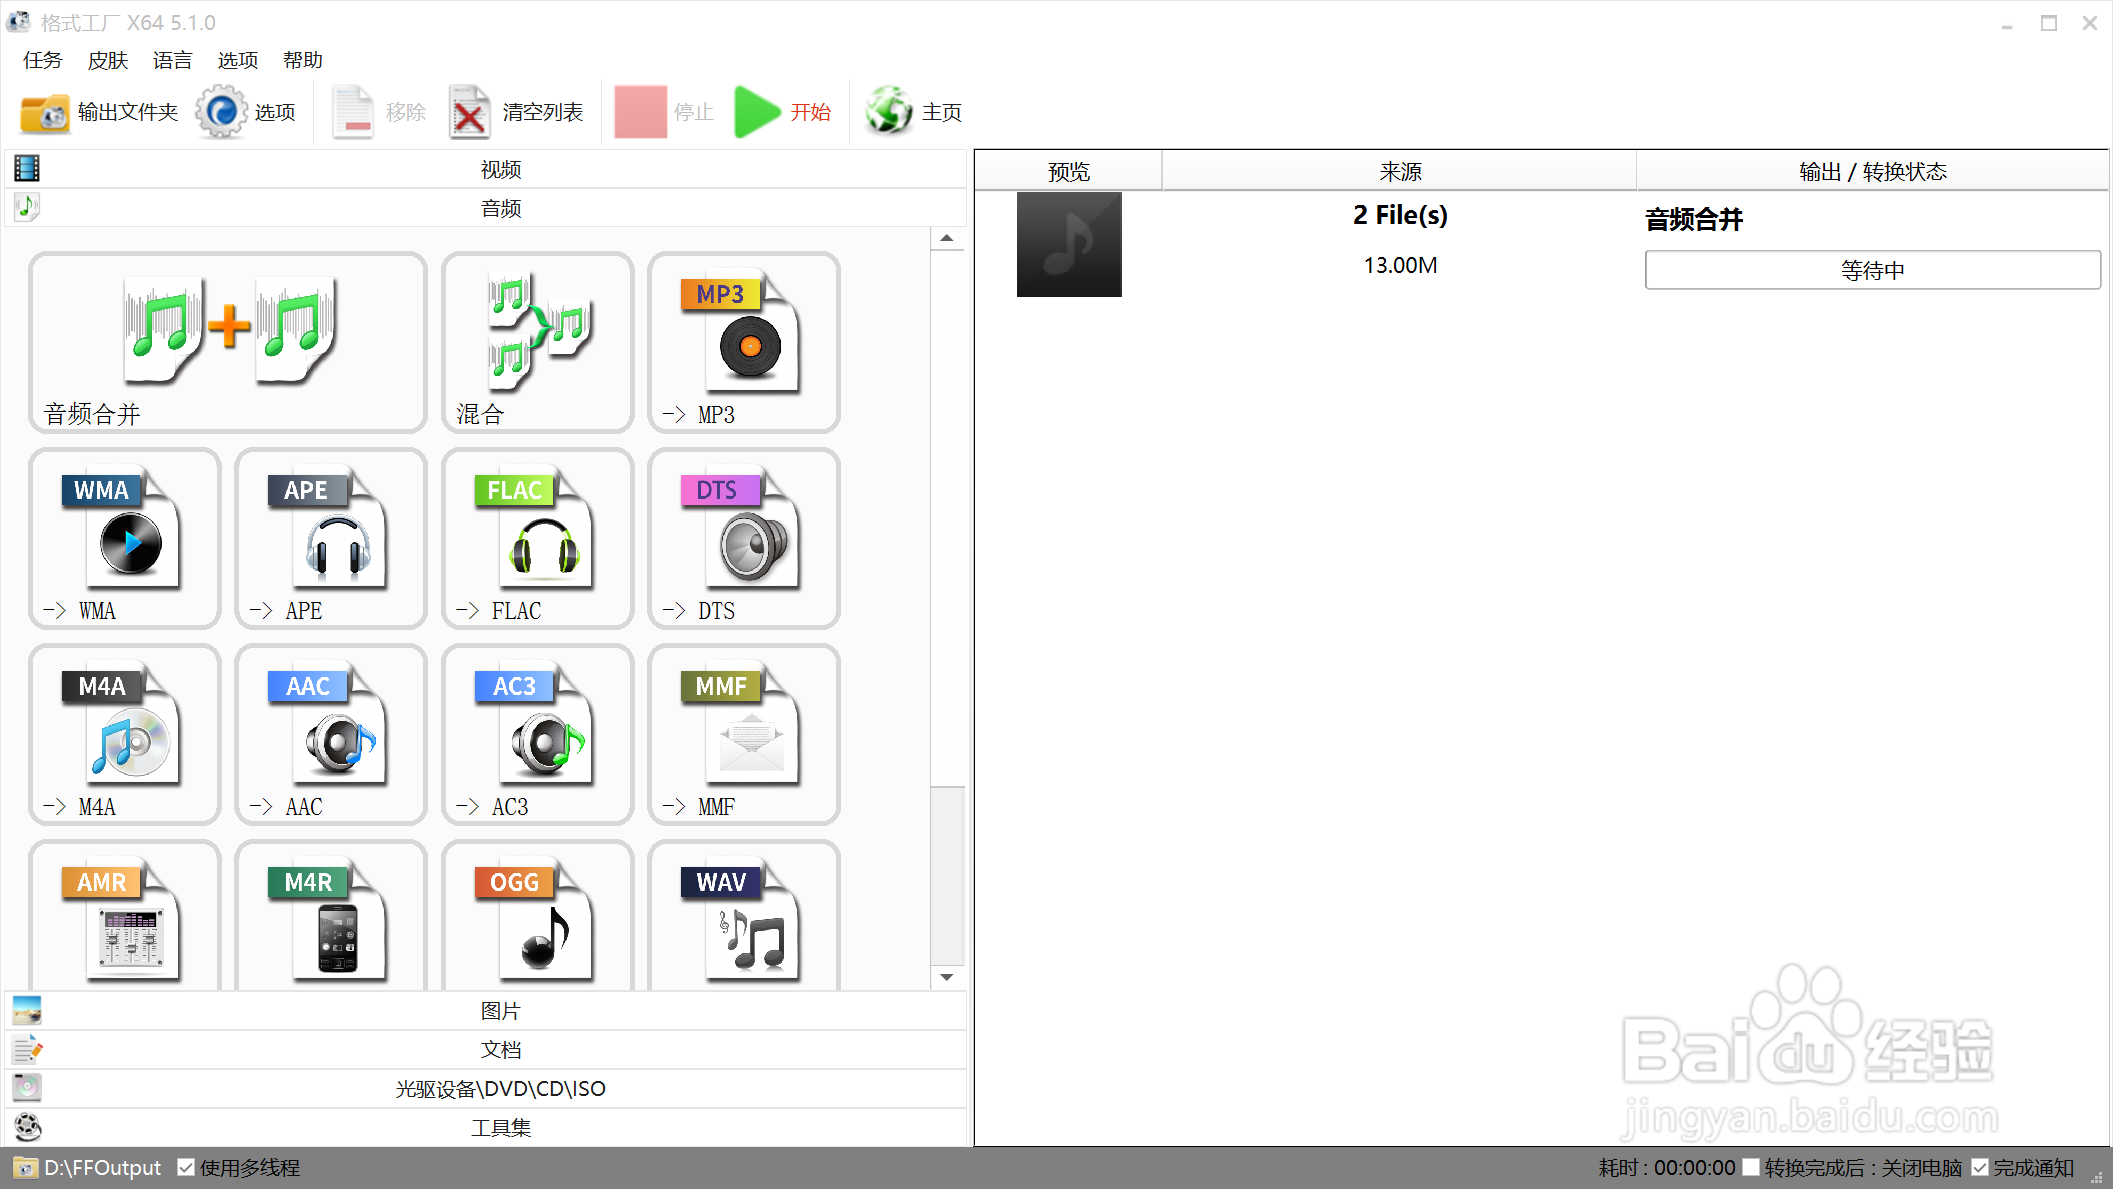Expand the 图片 picture category section
This screenshot has height=1189, width=2113.
pos(500,1011)
